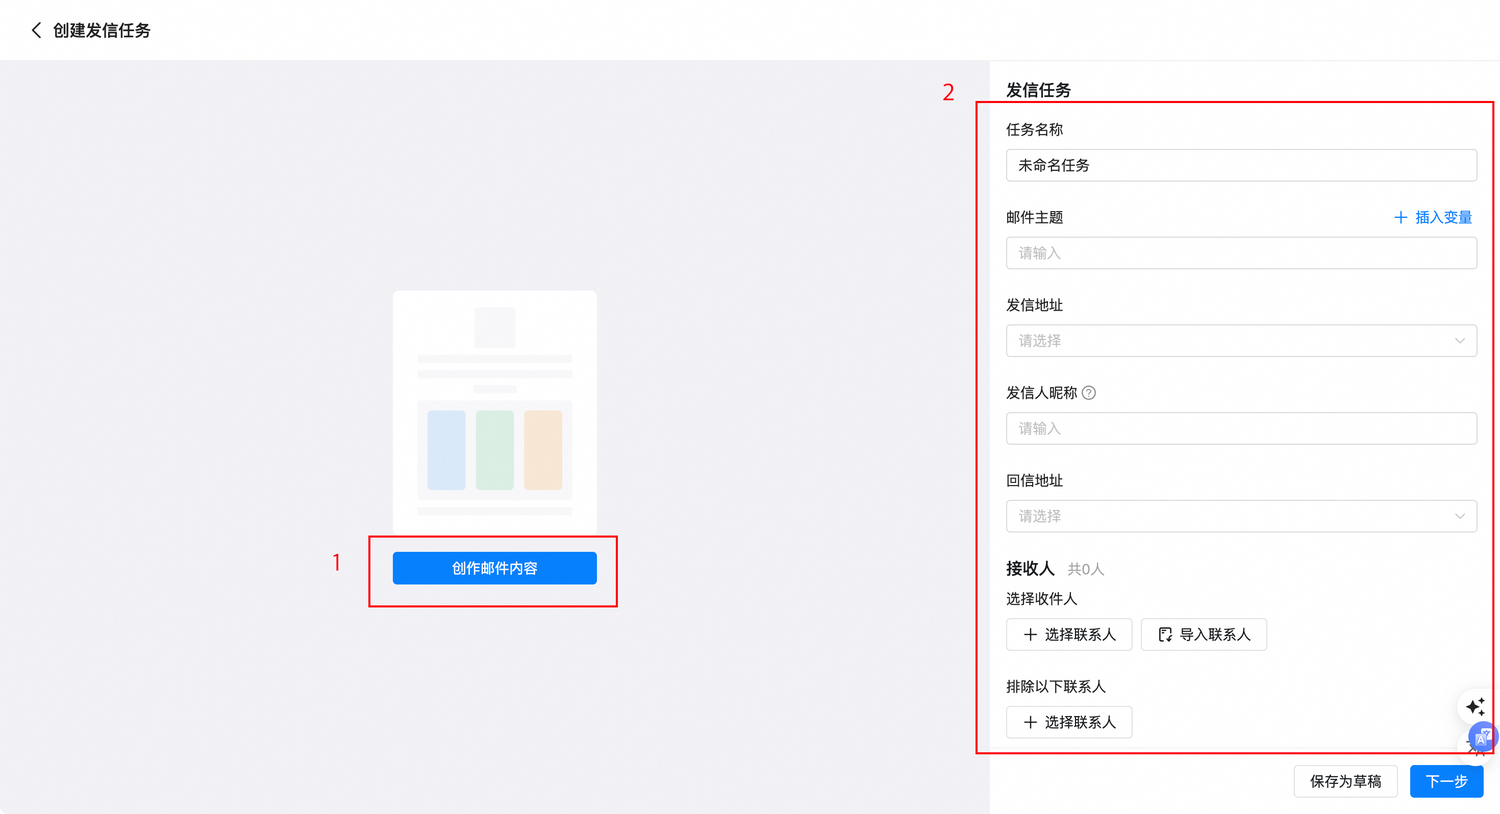The height and width of the screenshot is (814, 1500).
Task: Focus the 任务名称 field containing 未命名任务
Action: [1241, 165]
